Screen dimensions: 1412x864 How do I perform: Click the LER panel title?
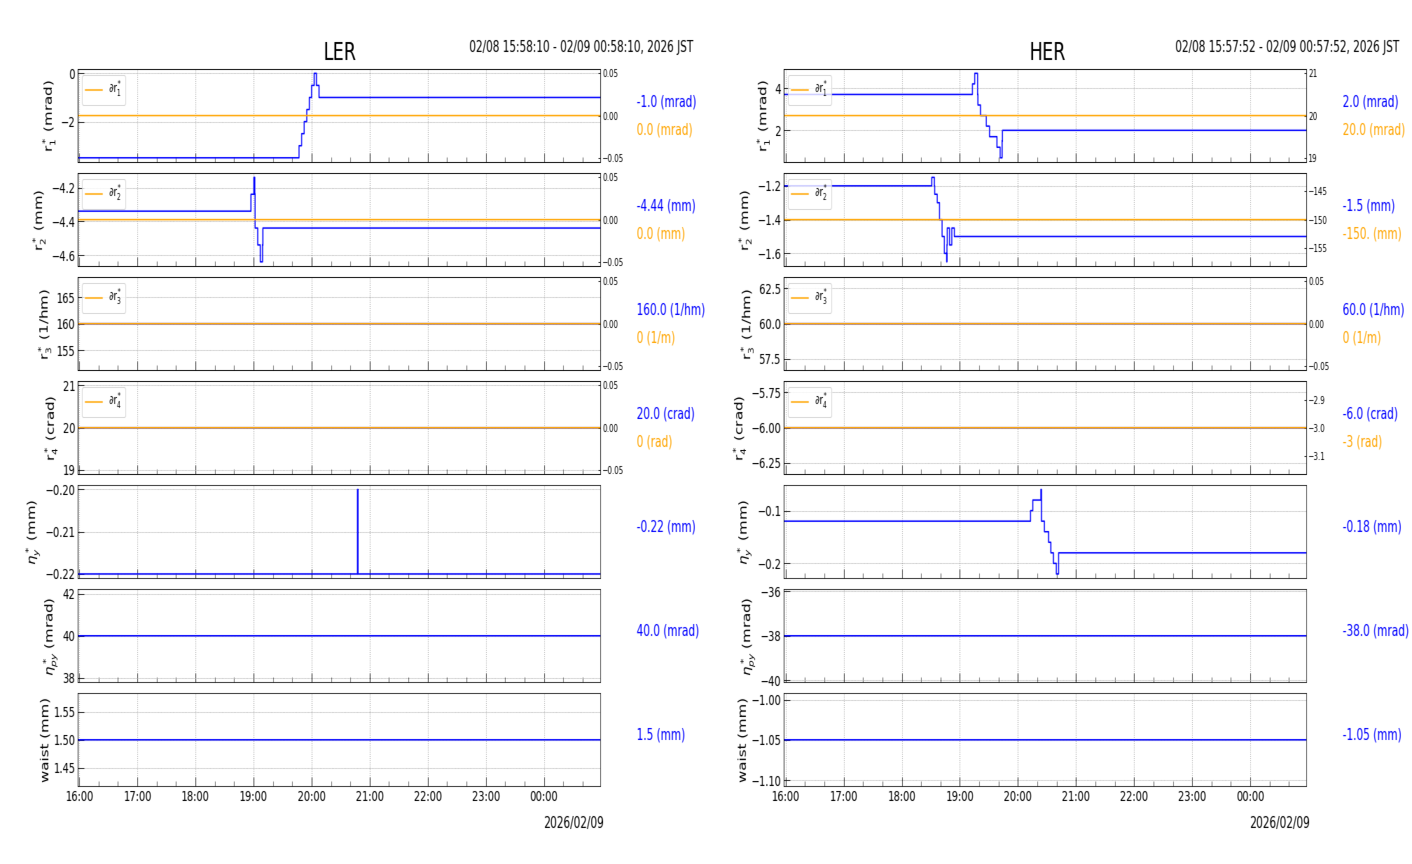point(339,52)
